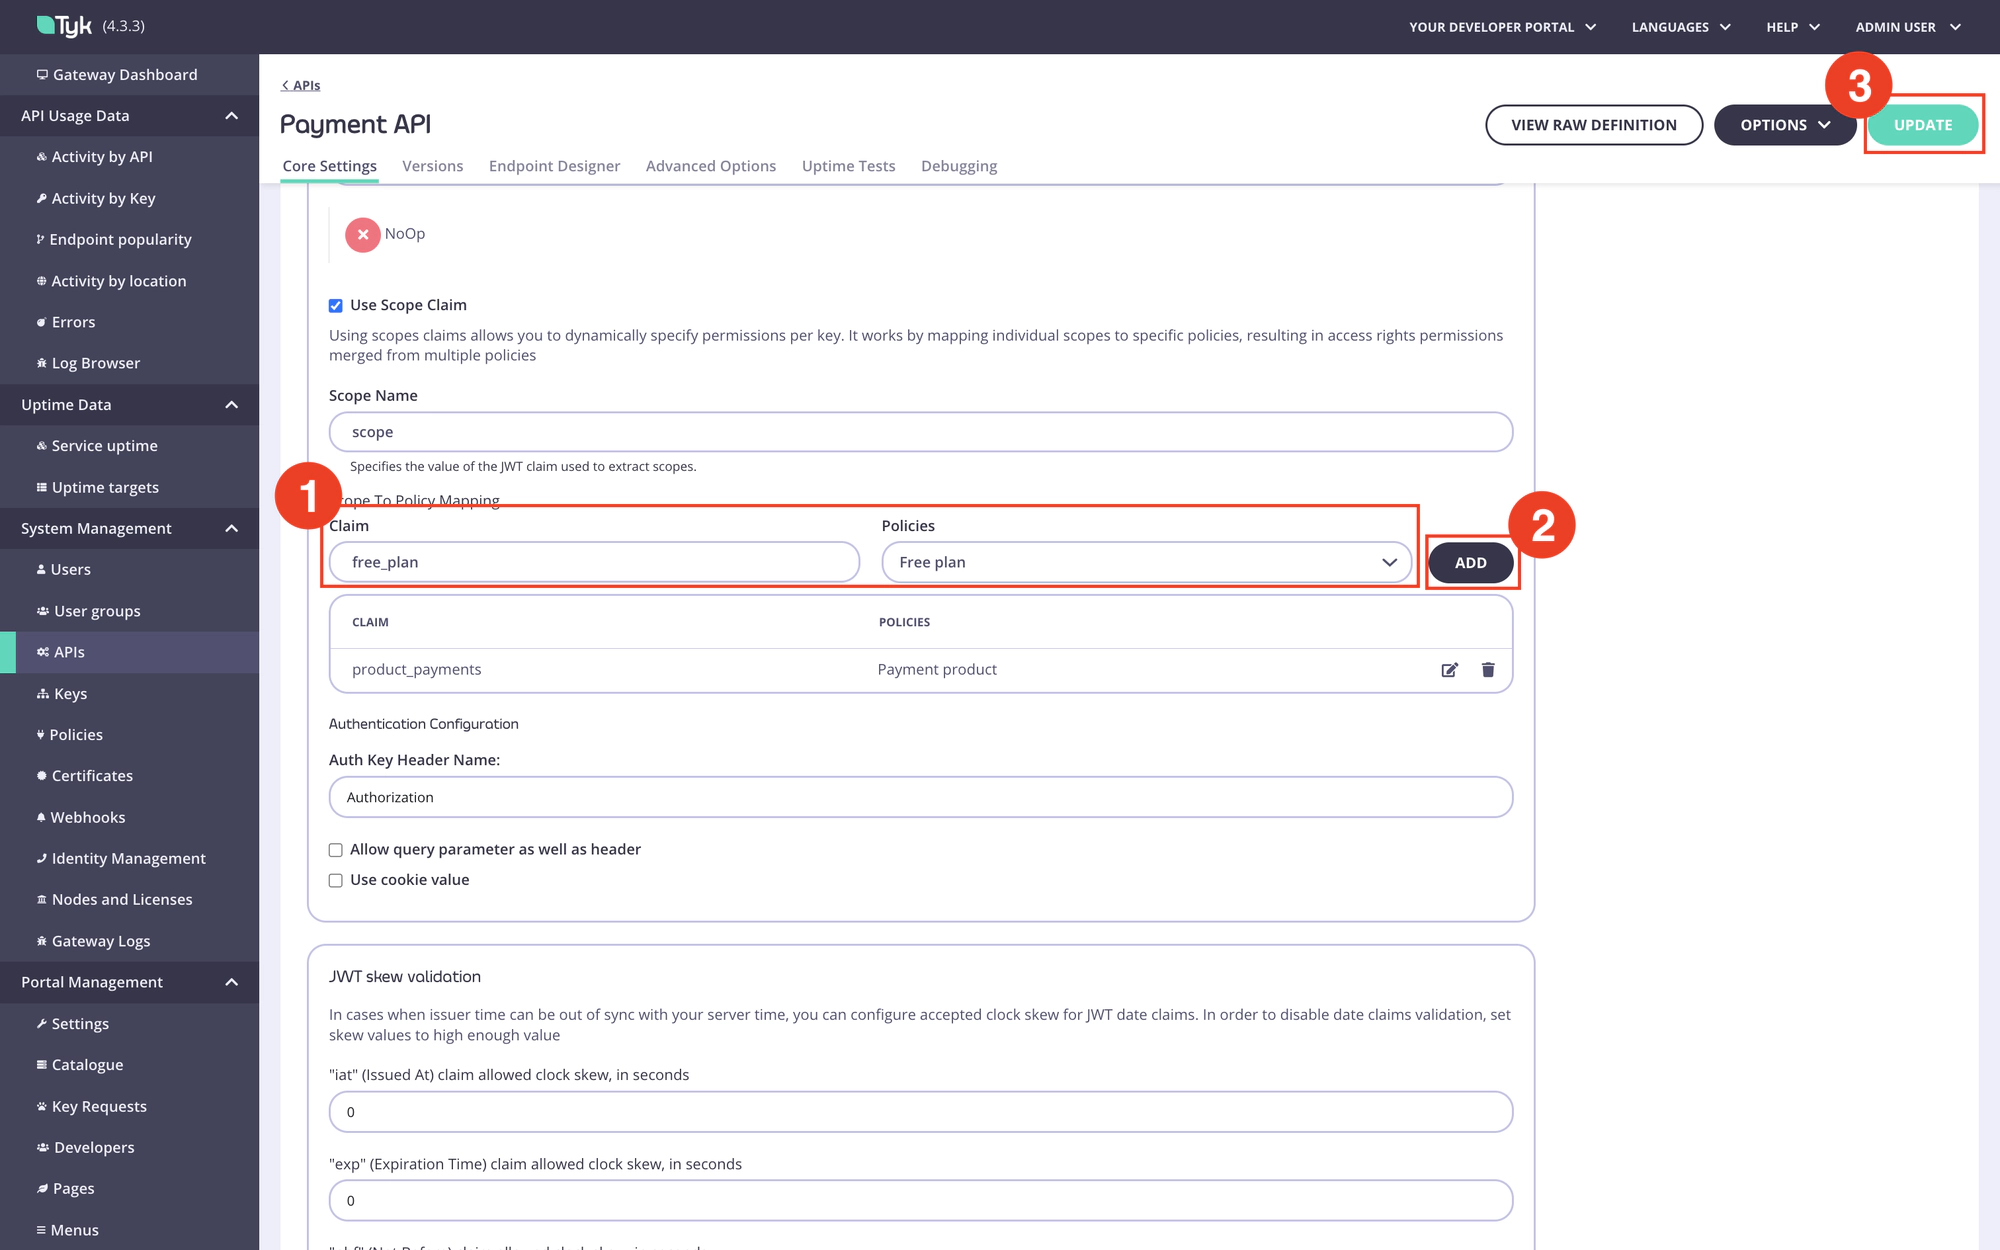
Task: Open Gateway Dashboard from the sidebar
Action: (124, 74)
